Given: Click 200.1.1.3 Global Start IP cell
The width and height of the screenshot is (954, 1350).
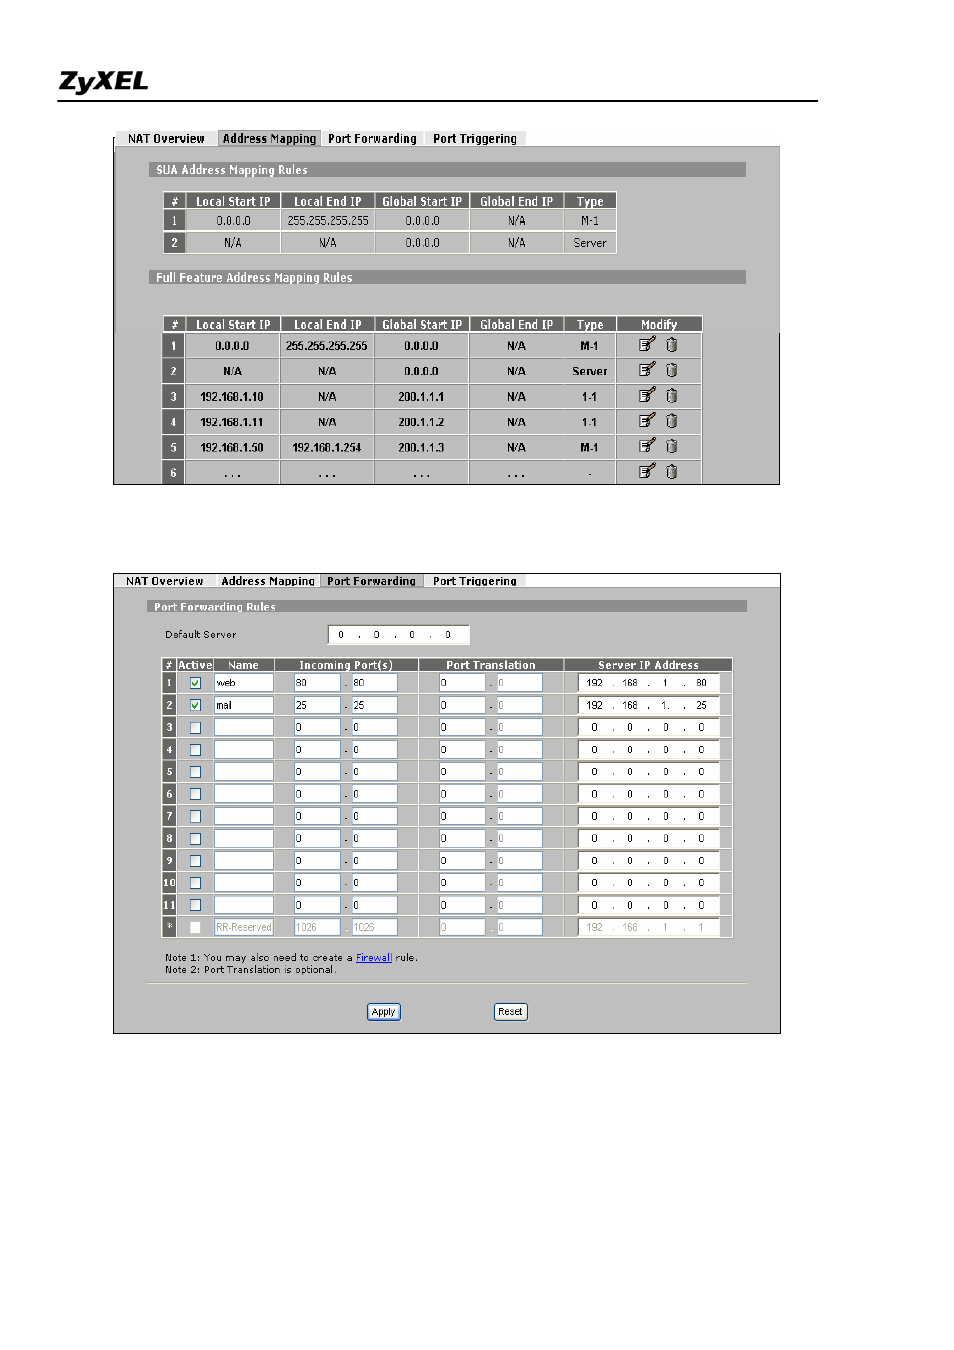Looking at the screenshot, I should click(x=421, y=447).
